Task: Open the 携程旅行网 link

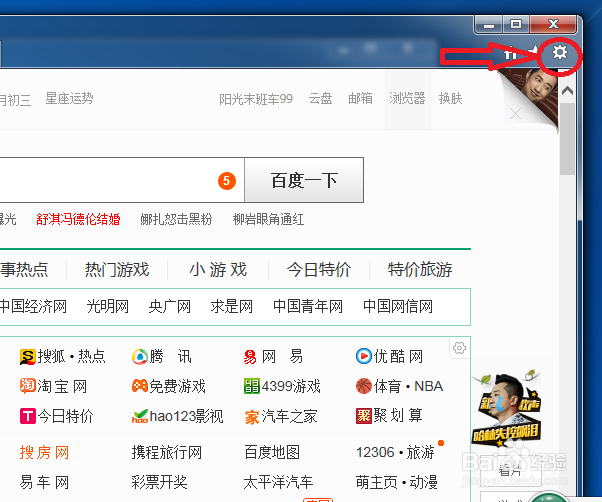Action: click(x=167, y=452)
